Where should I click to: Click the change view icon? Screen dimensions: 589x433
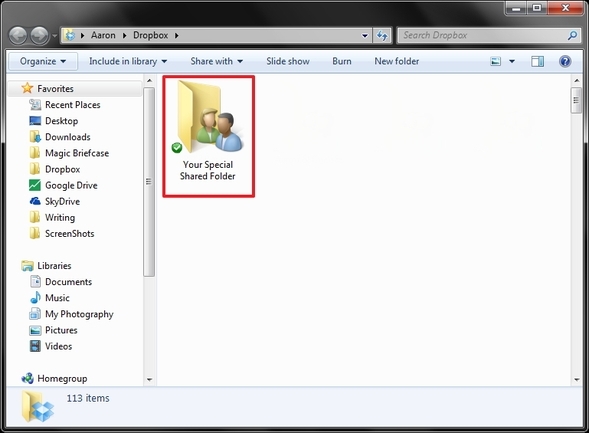click(x=496, y=61)
